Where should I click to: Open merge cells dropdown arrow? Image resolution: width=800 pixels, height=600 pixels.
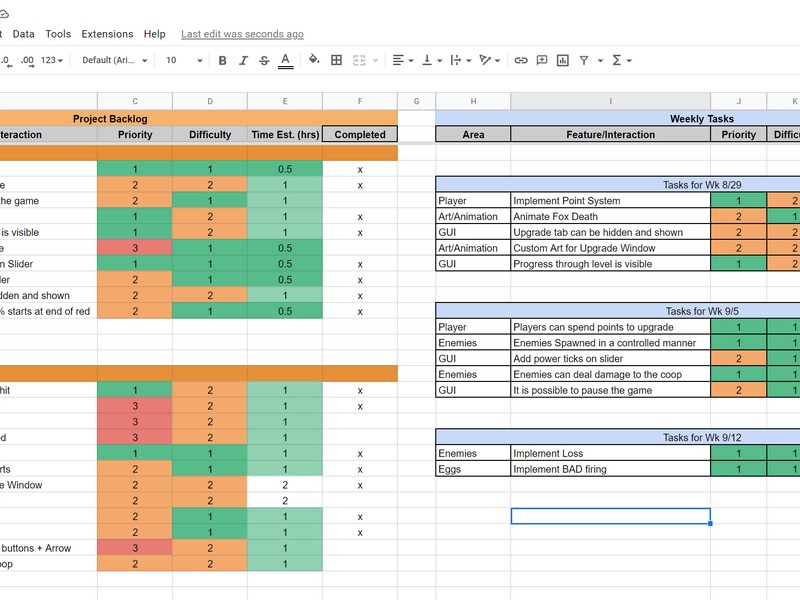(x=376, y=61)
